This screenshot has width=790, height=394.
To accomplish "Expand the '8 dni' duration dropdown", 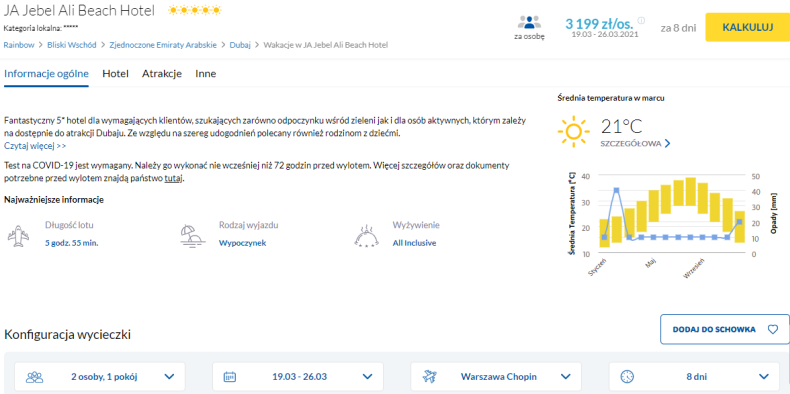I will tap(764, 376).
